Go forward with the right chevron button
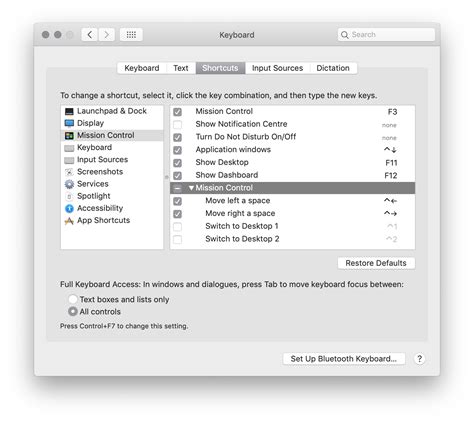This screenshot has height=421, width=474. [107, 35]
